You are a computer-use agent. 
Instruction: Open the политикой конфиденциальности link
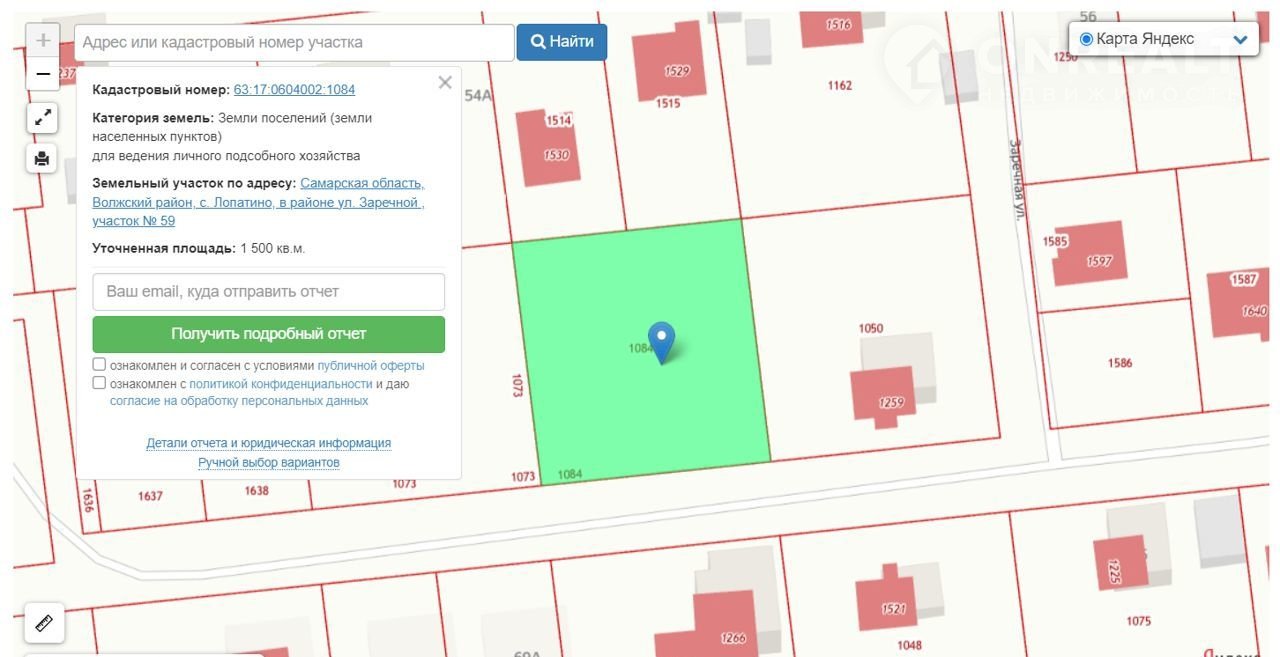coord(281,384)
